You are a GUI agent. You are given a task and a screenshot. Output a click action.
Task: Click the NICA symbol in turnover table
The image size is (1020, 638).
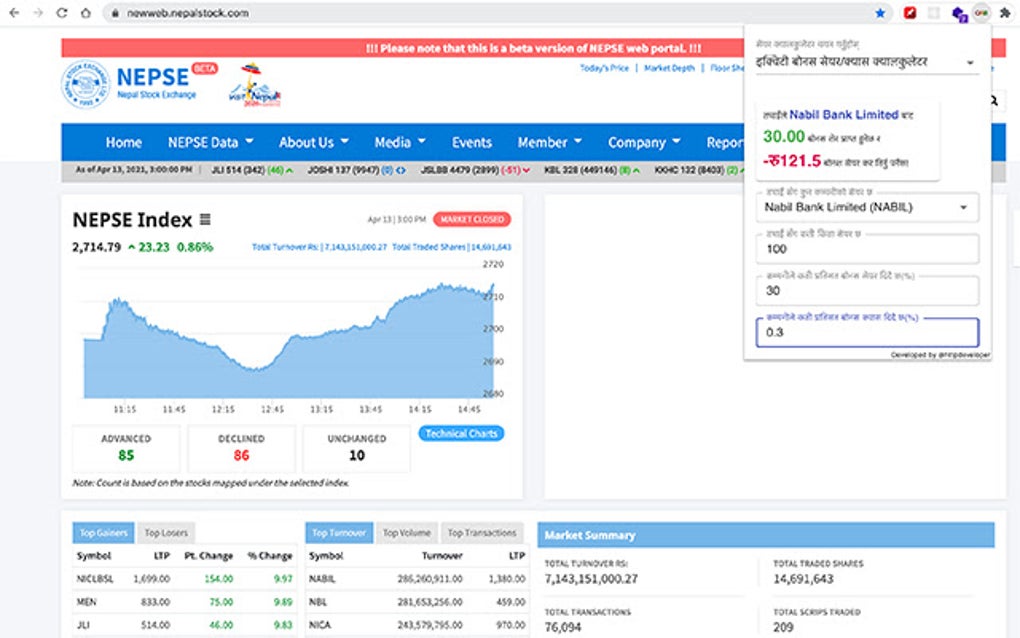[320, 625]
